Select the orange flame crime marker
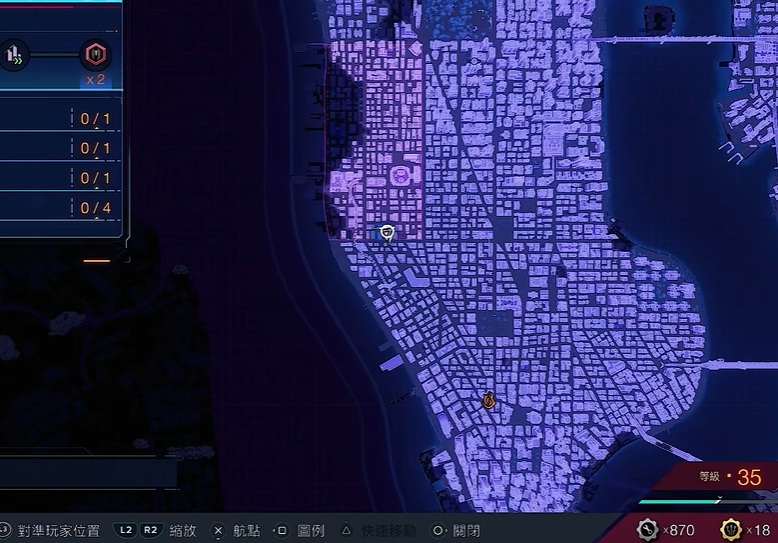This screenshot has width=778, height=543. click(489, 400)
